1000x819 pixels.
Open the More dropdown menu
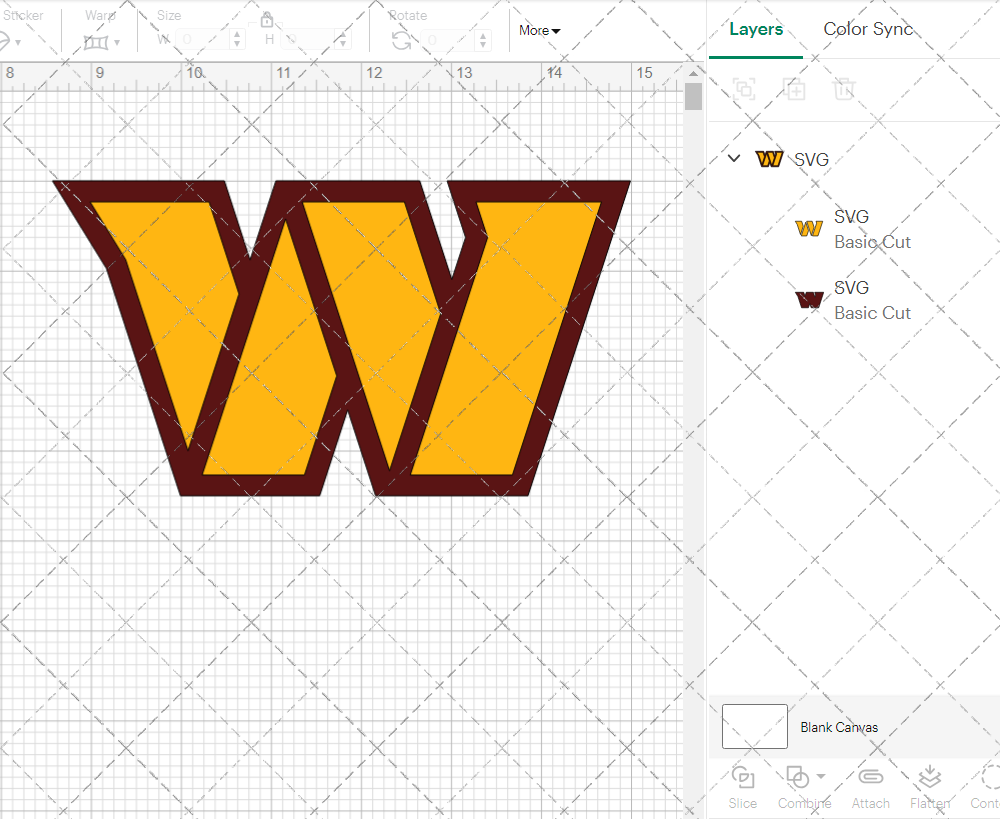click(x=539, y=31)
